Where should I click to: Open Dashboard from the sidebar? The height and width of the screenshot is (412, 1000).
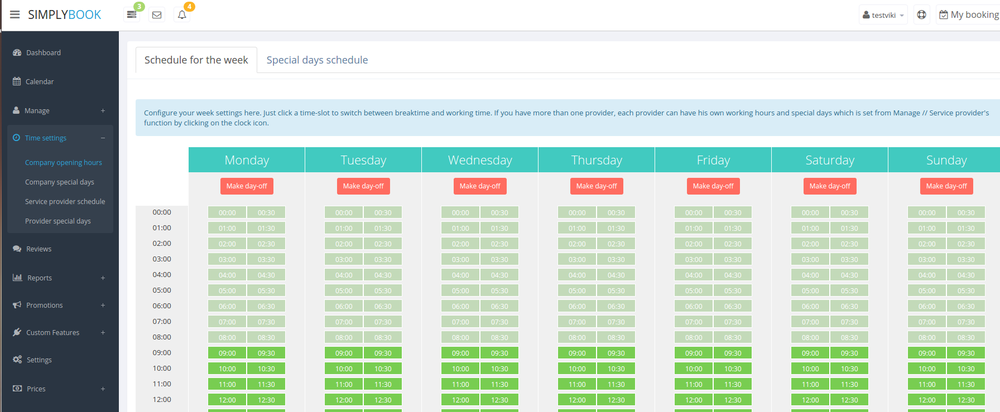[43, 53]
